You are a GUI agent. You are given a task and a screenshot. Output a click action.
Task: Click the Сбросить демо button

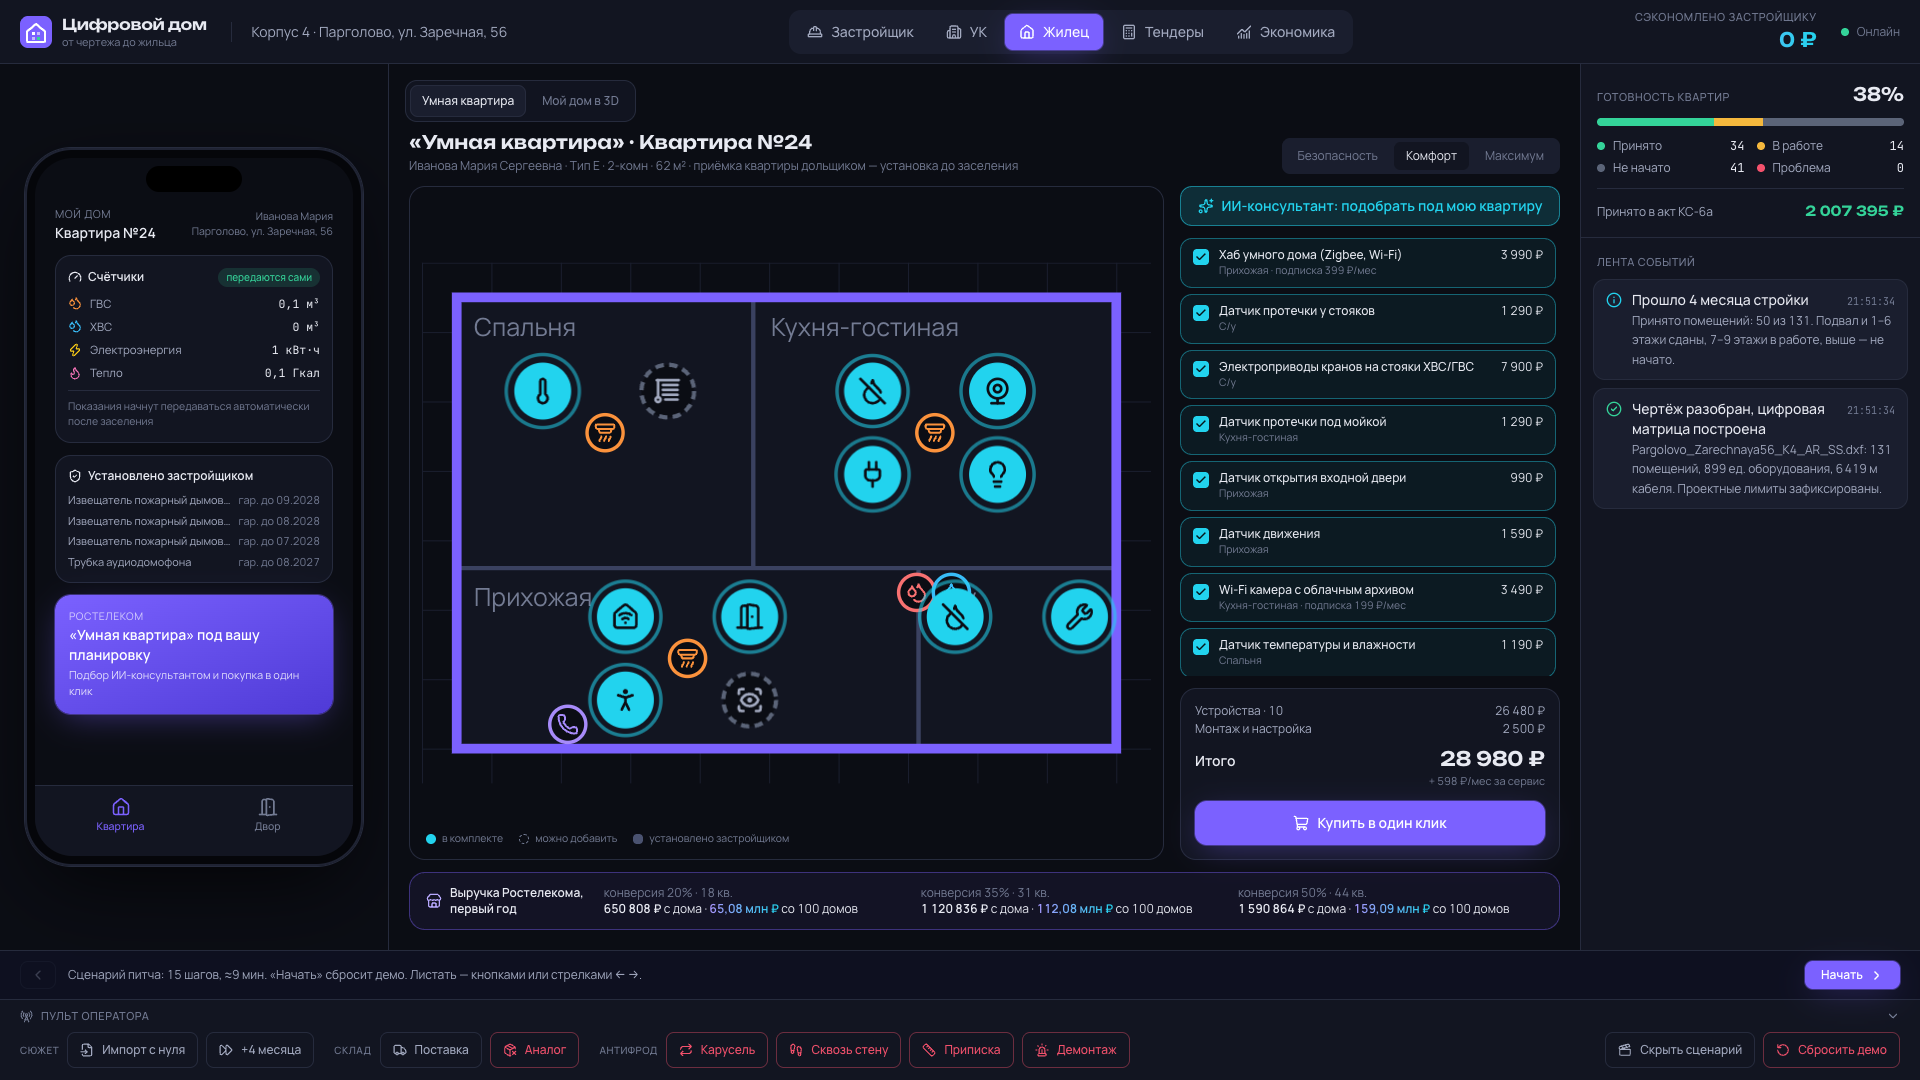coord(1831,1050)
